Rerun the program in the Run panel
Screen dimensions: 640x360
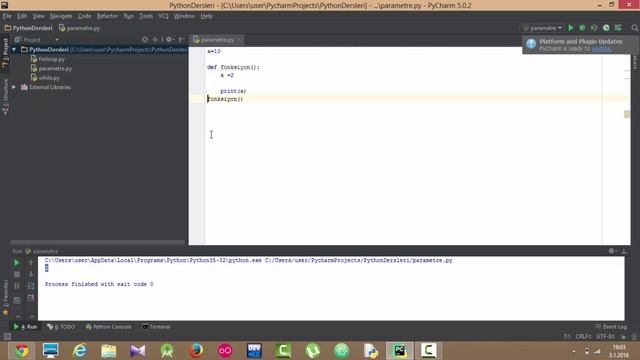tap(17, 263)
